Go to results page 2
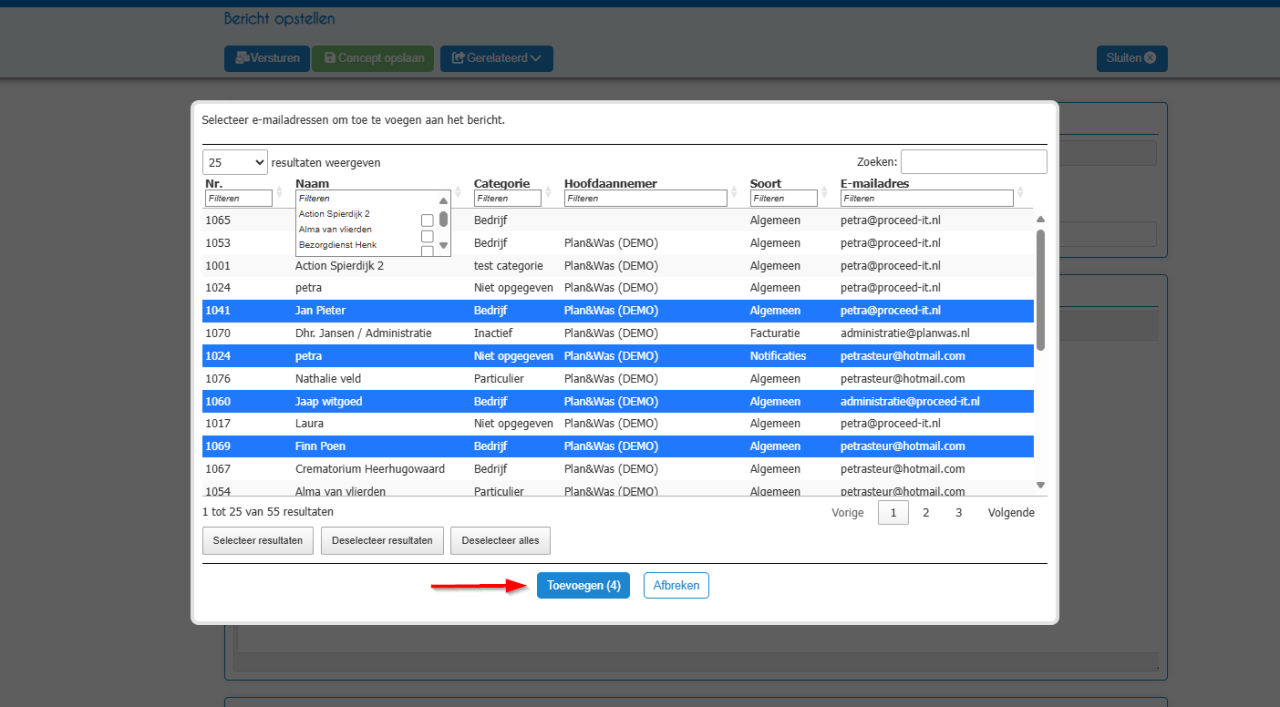1280x707 pixels. point(926,513)
